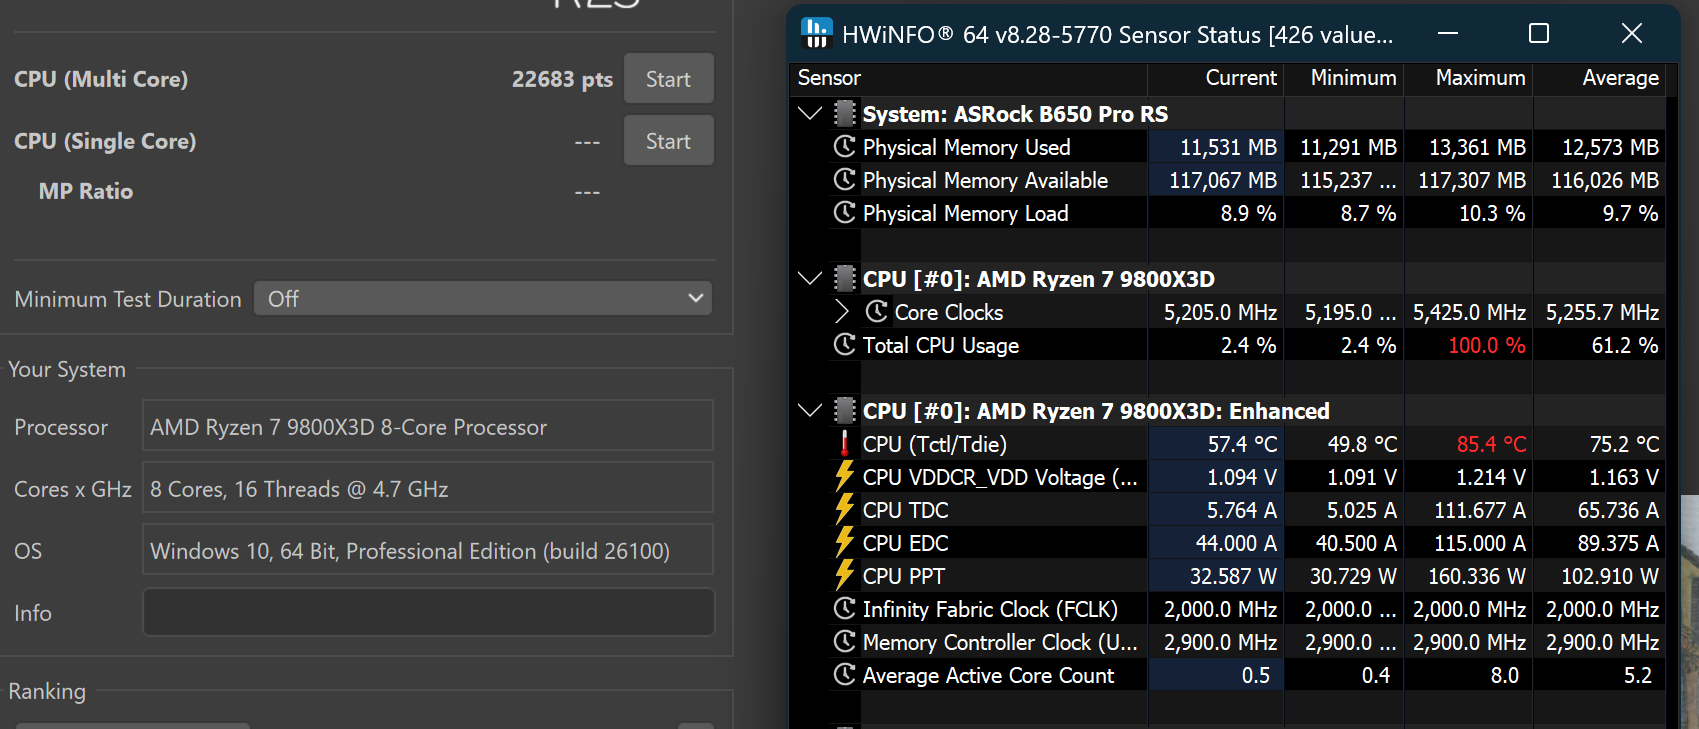This screenshot has height=729, width=1699.
Task: Click the clock icon for Physical Memory Used
Action: (845, 146)
